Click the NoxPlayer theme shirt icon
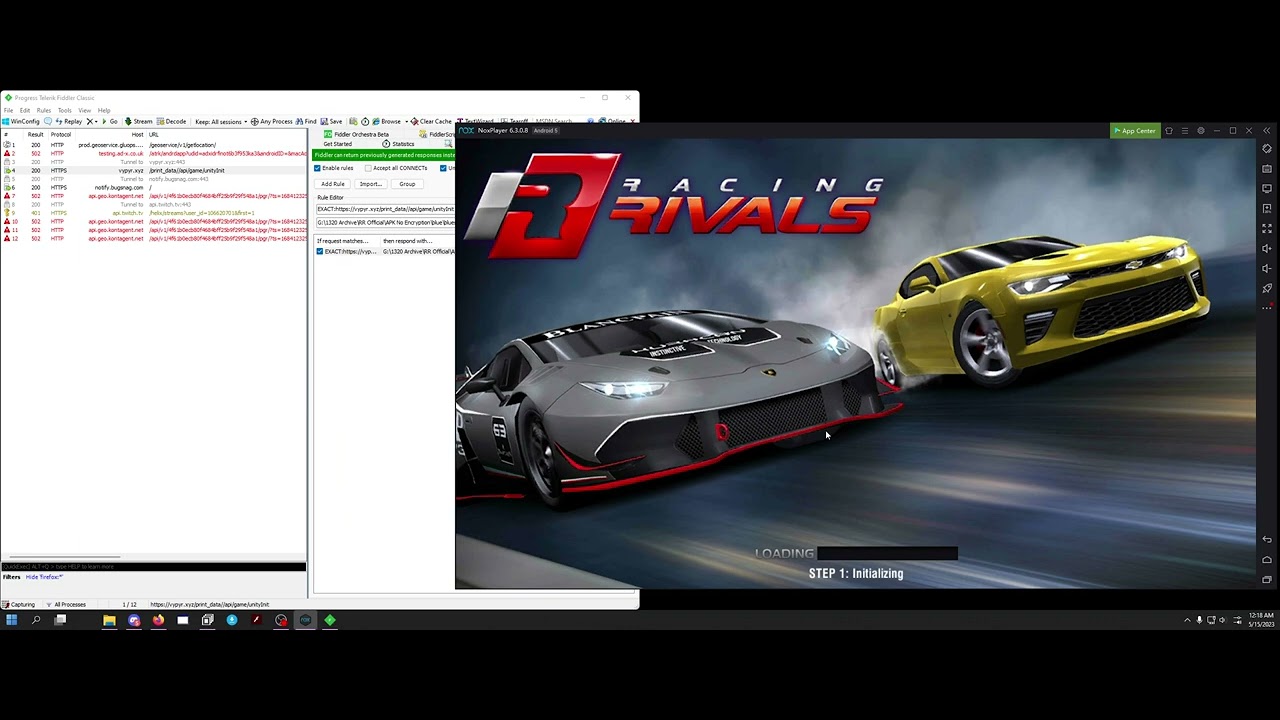Image resolution: width=1280 pixels, height=720 pixels. click(1169, 131)
